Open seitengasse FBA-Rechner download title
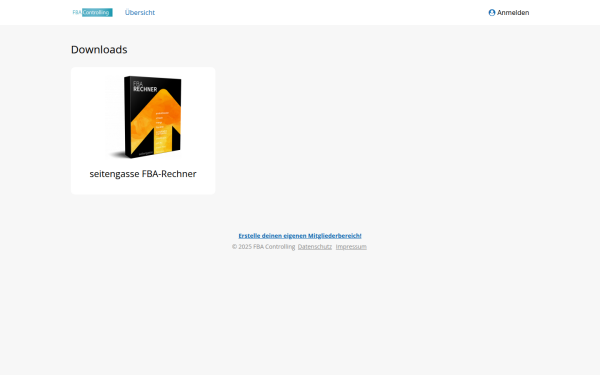This screenshot has width=600, height=375. tap(143, 174)
